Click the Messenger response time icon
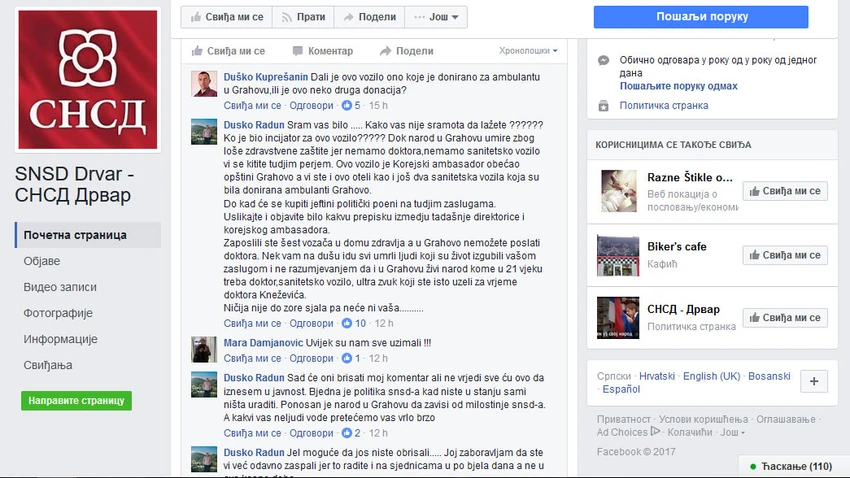850x478 pixels. click(x=603, y=60)
